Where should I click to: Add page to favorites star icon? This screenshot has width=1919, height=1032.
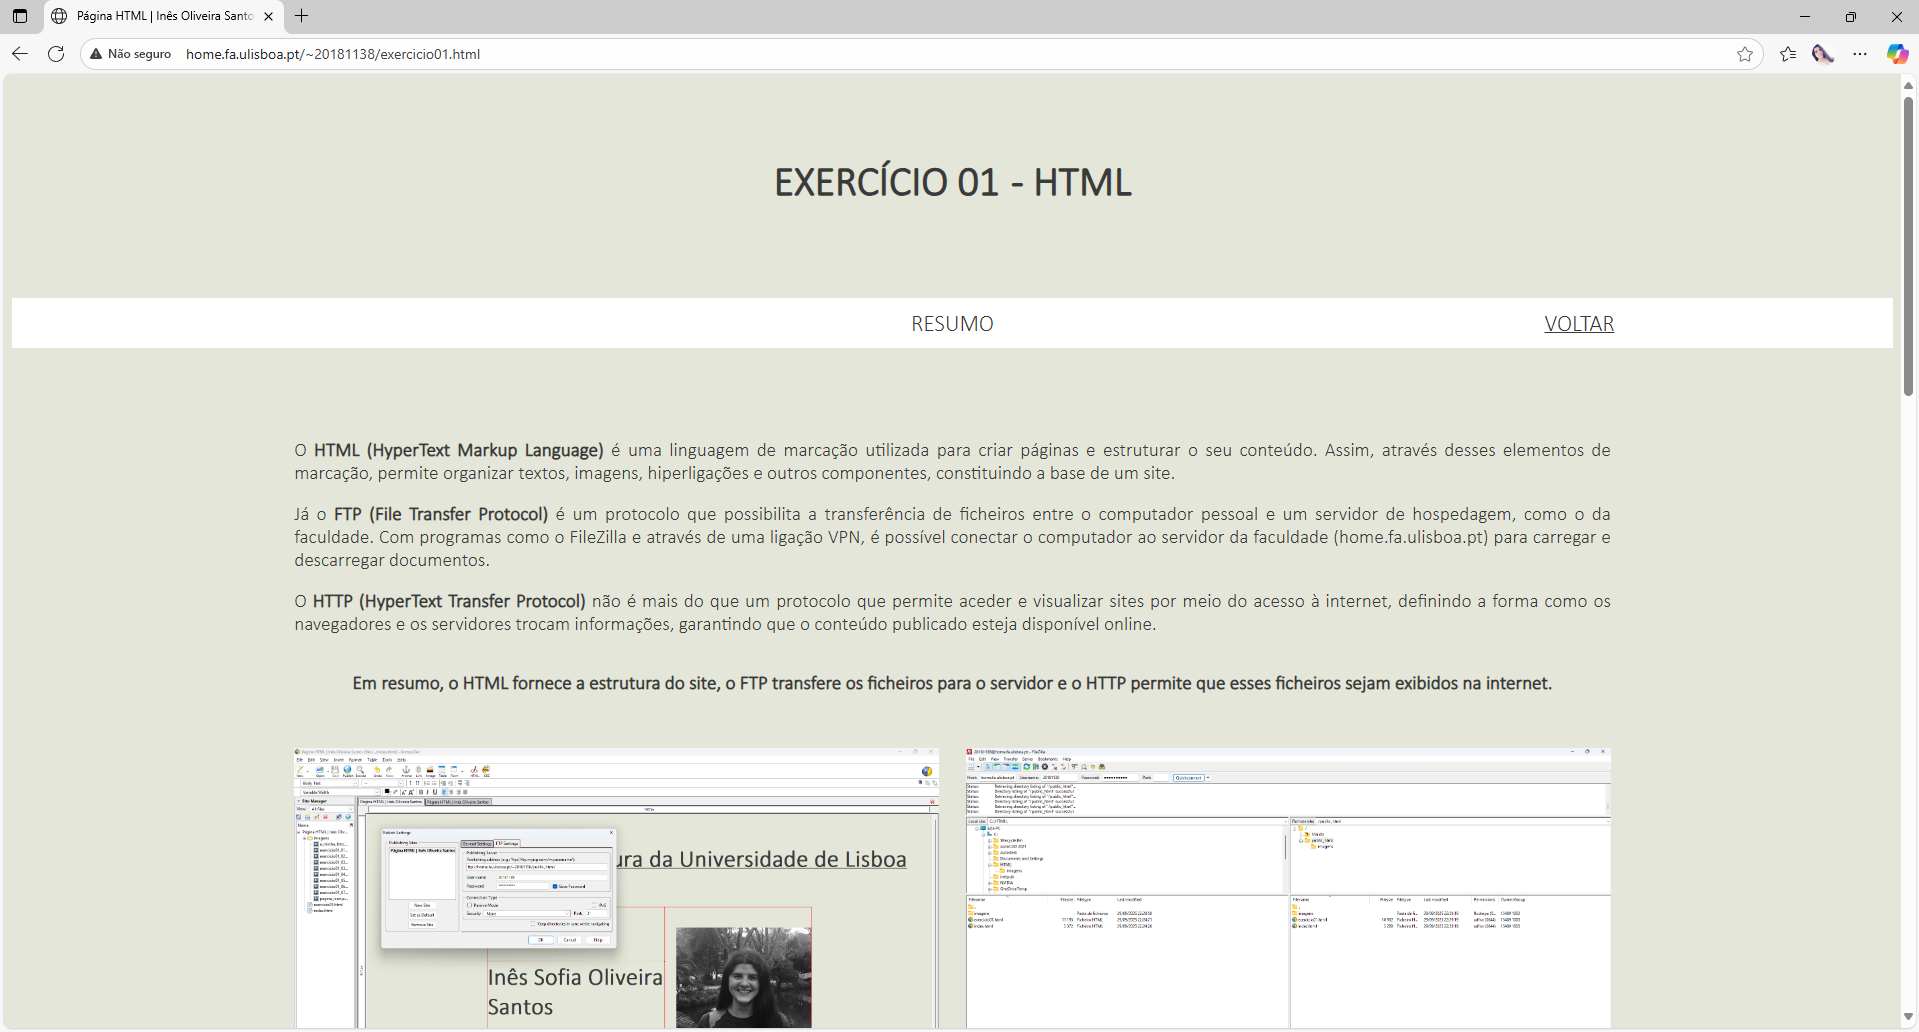1745,54
